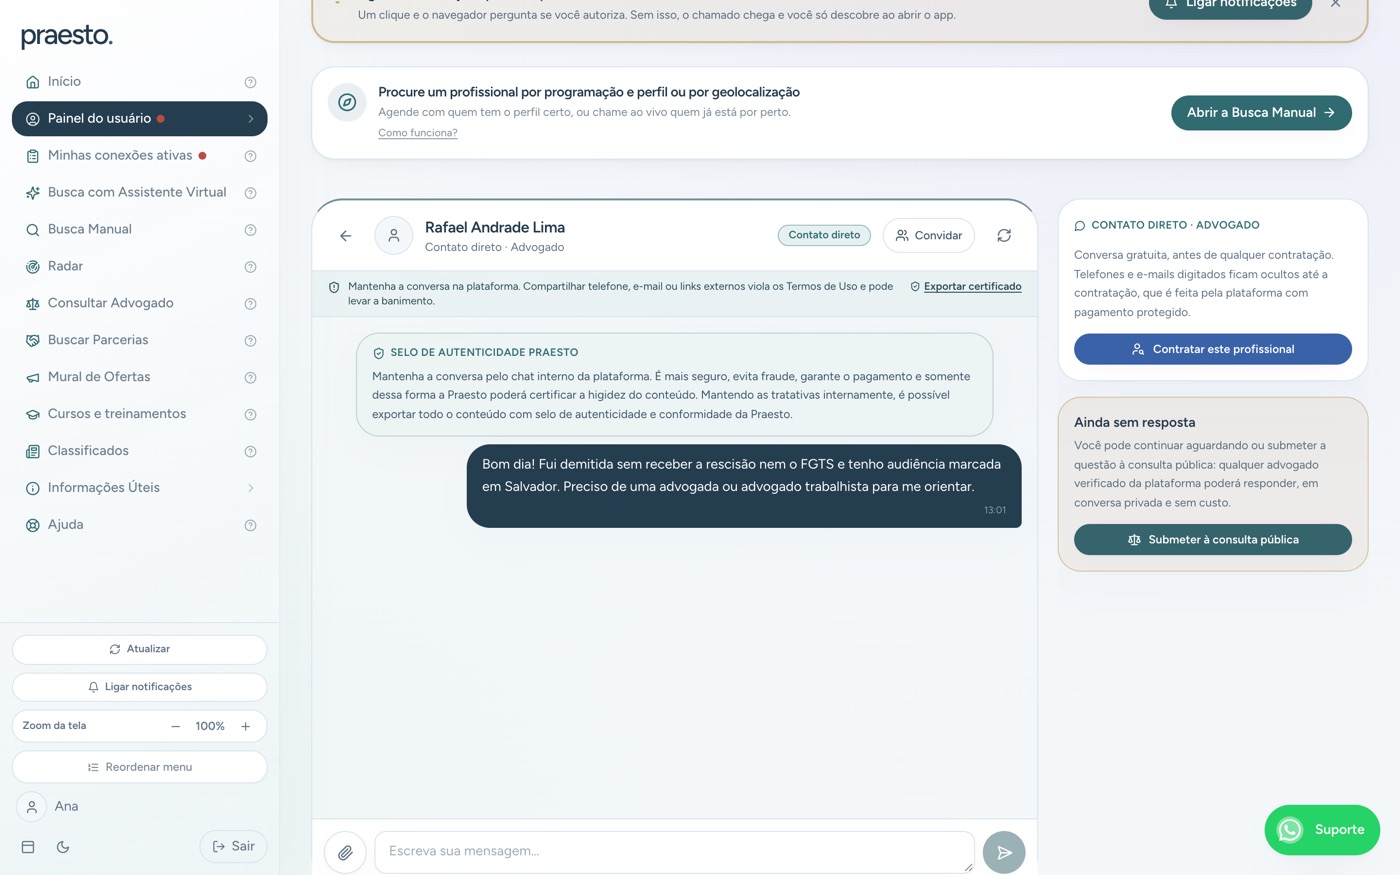The width and height of the screenshot is (1400, 875).
Task: Click the help icon beside Consultar Advogado
Action: click(x=251, y=304)
